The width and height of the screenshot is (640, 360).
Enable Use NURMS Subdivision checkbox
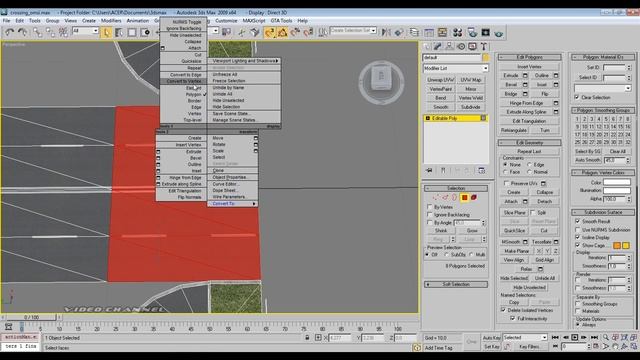pyautogui.click(x=578, y=230)
